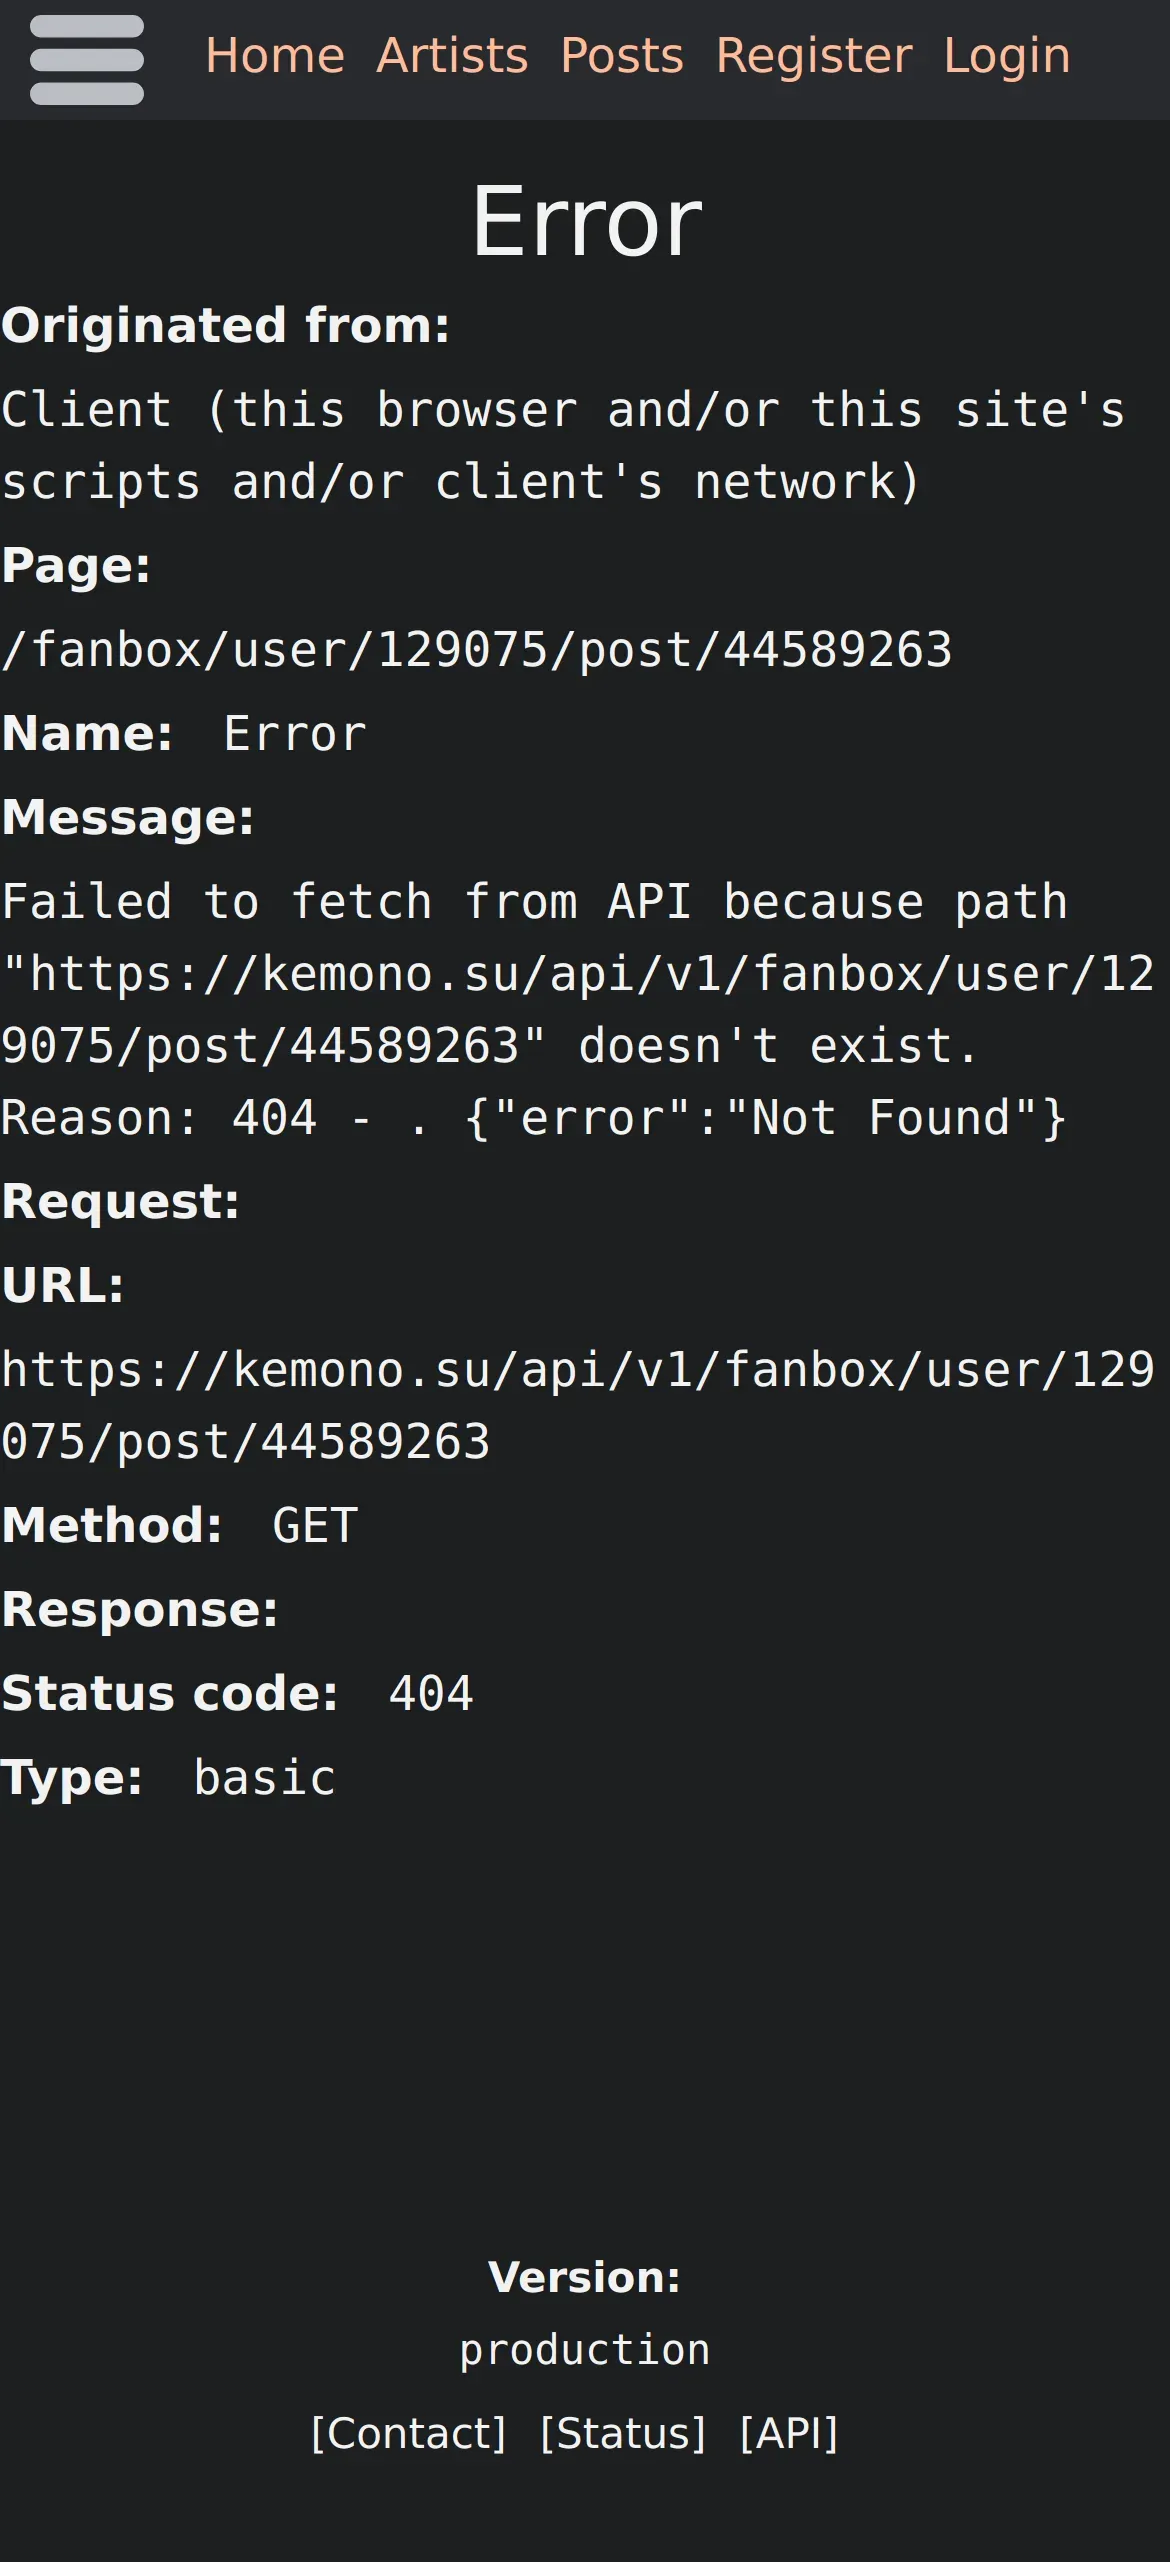1170x2562 pixels.
Task: Open the Artists navigation link
Action: tap(452, 56)
